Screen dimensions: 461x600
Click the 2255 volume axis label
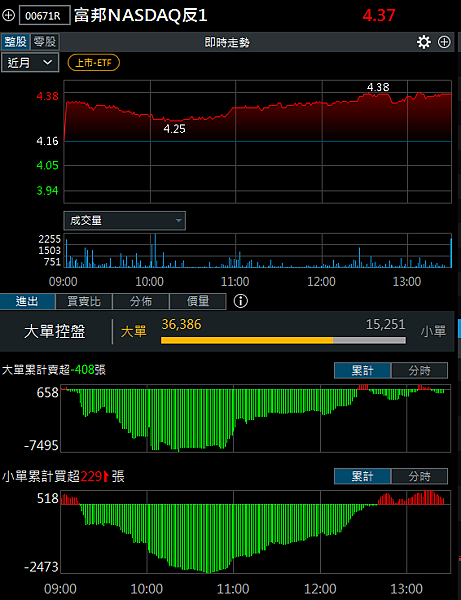point(49,239)
